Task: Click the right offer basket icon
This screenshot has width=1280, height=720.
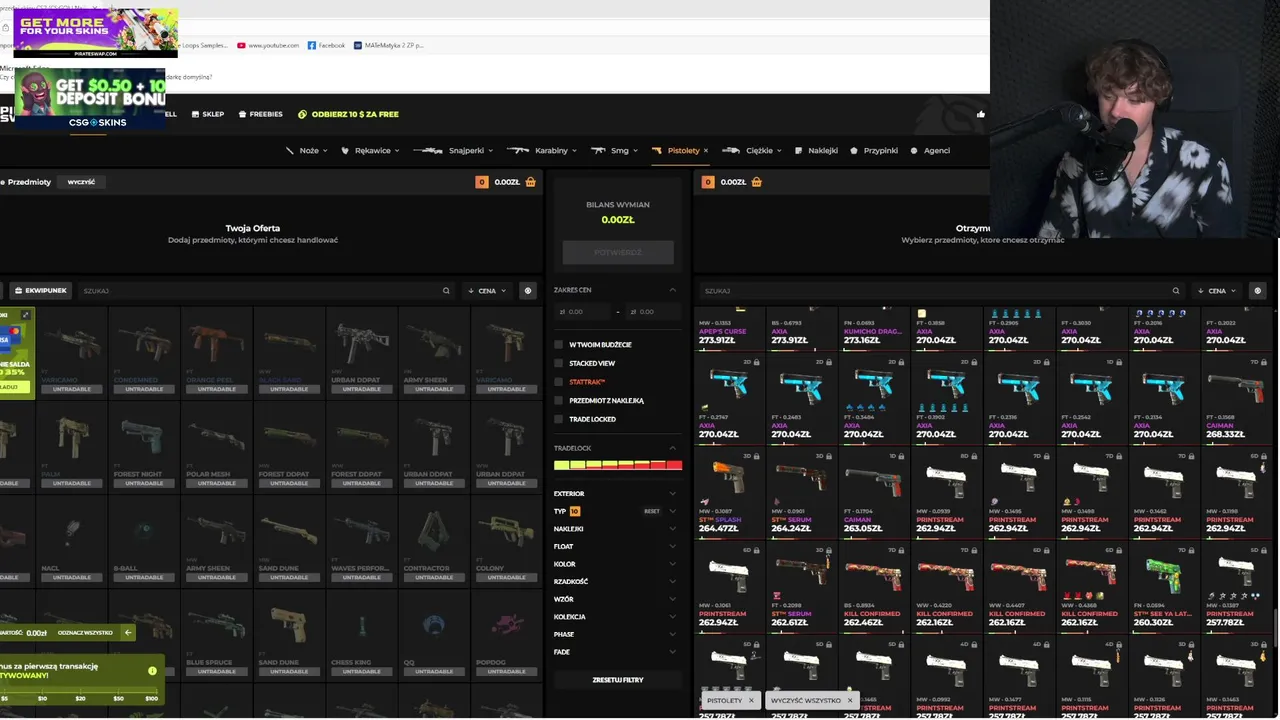Action: point(756,182)
